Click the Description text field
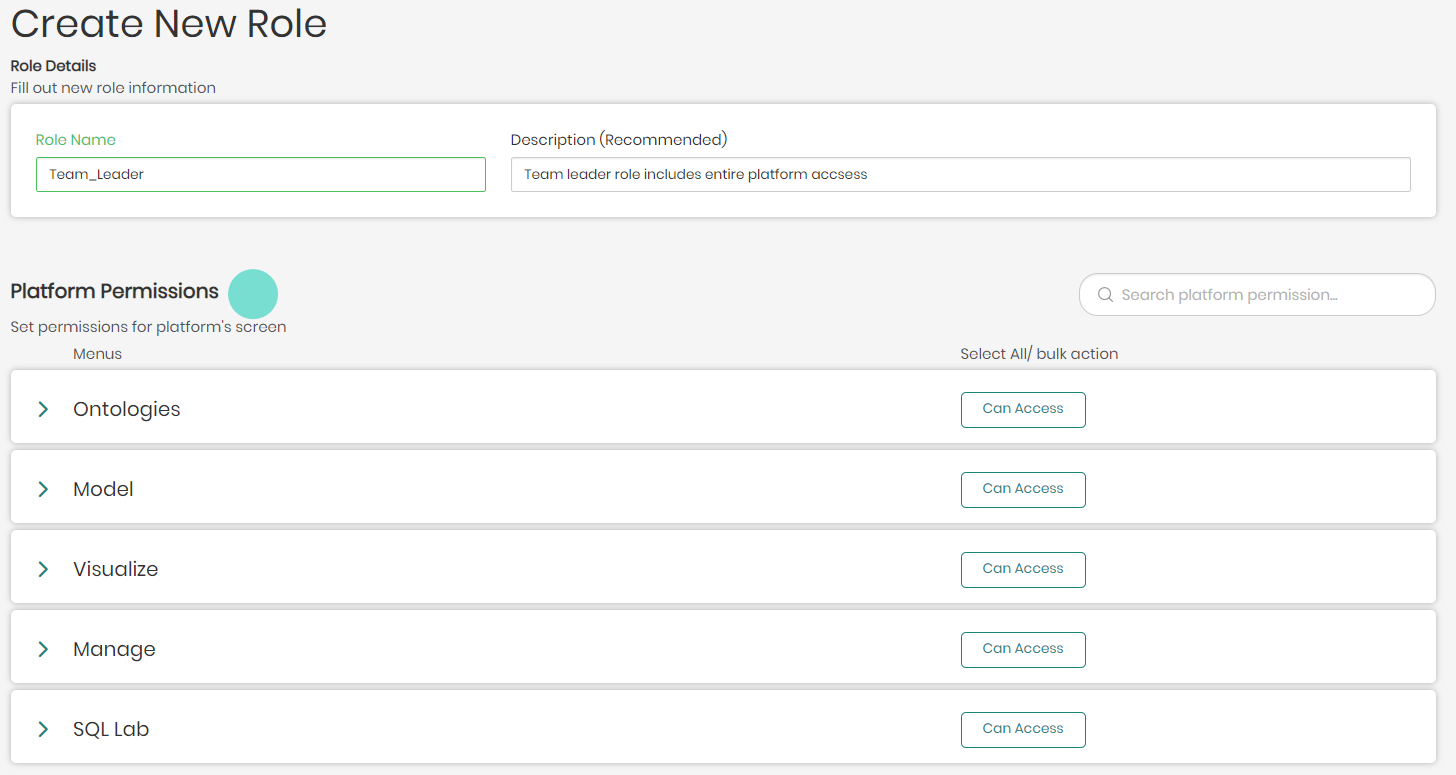The width and height of the screenshot is (1456, 775). pos(960,174)
